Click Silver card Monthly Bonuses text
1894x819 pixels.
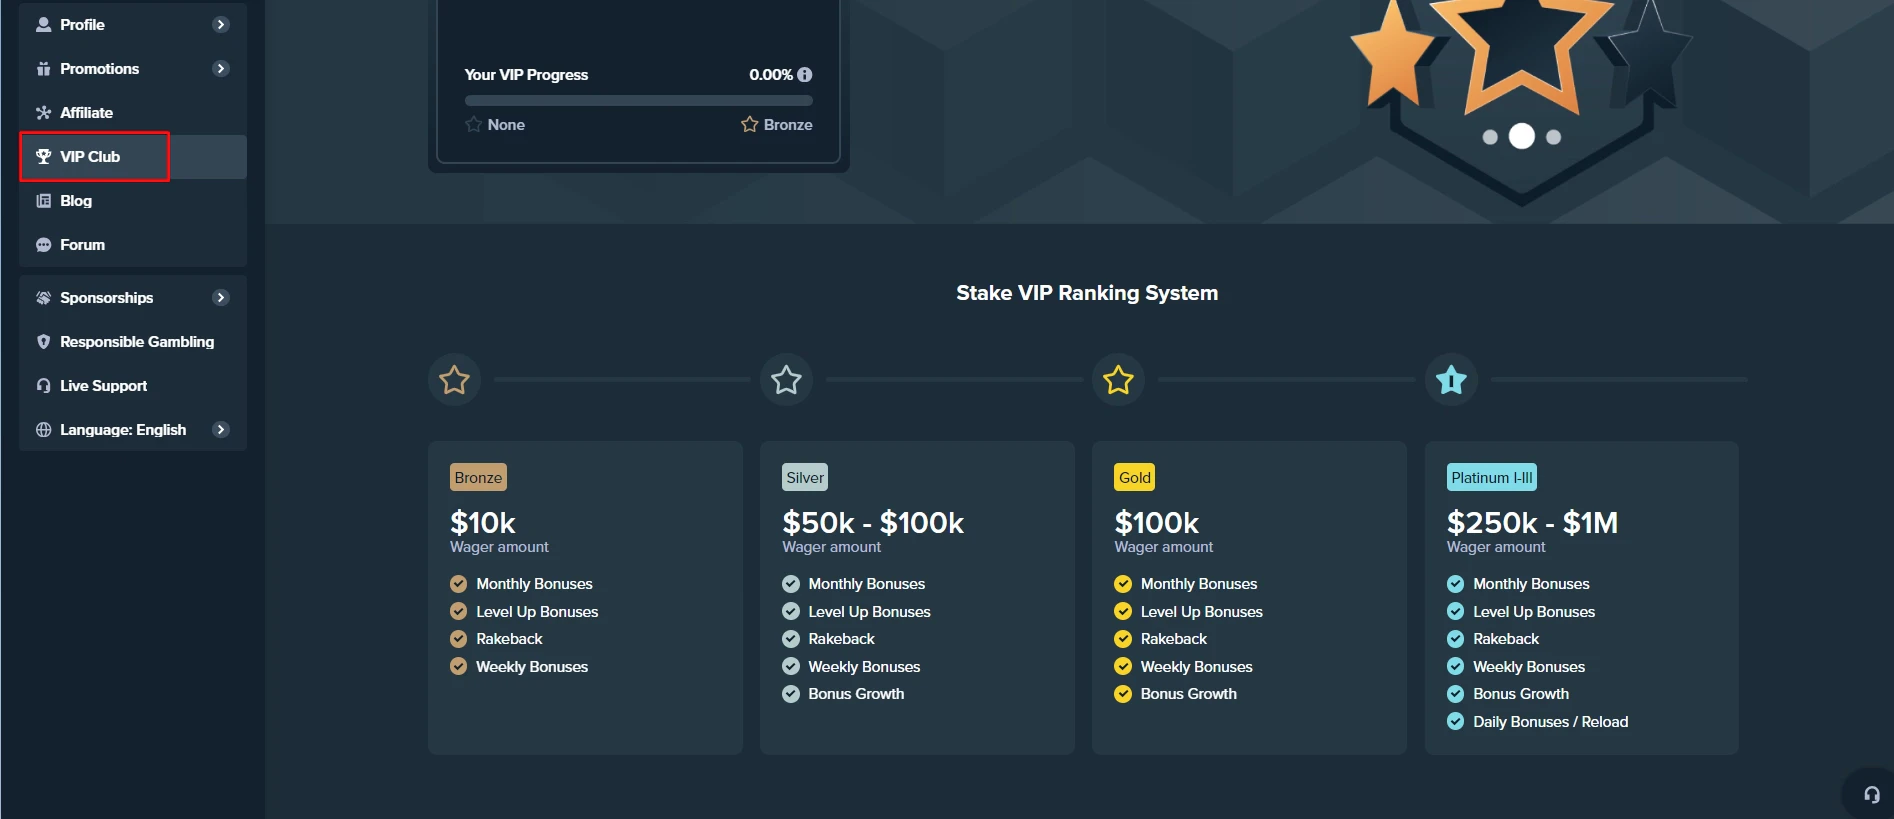[x=866, y=583]
